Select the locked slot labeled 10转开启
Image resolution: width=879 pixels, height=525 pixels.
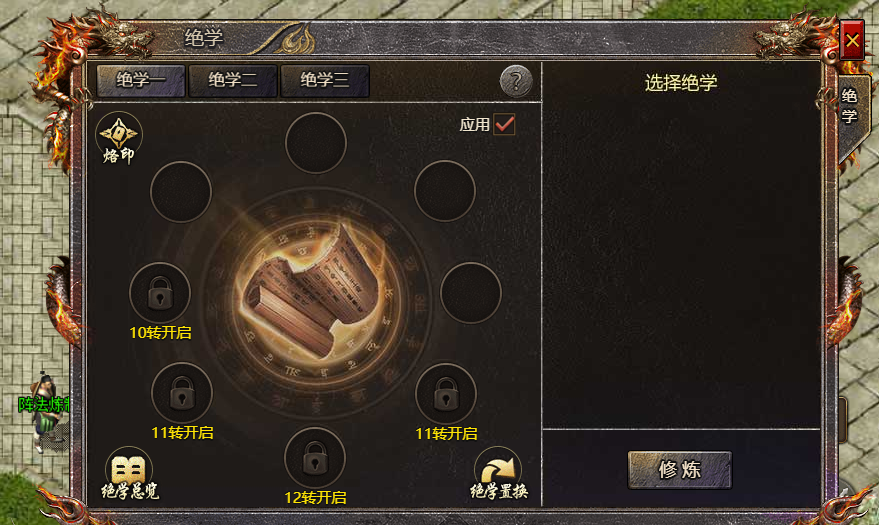(160, 293)
